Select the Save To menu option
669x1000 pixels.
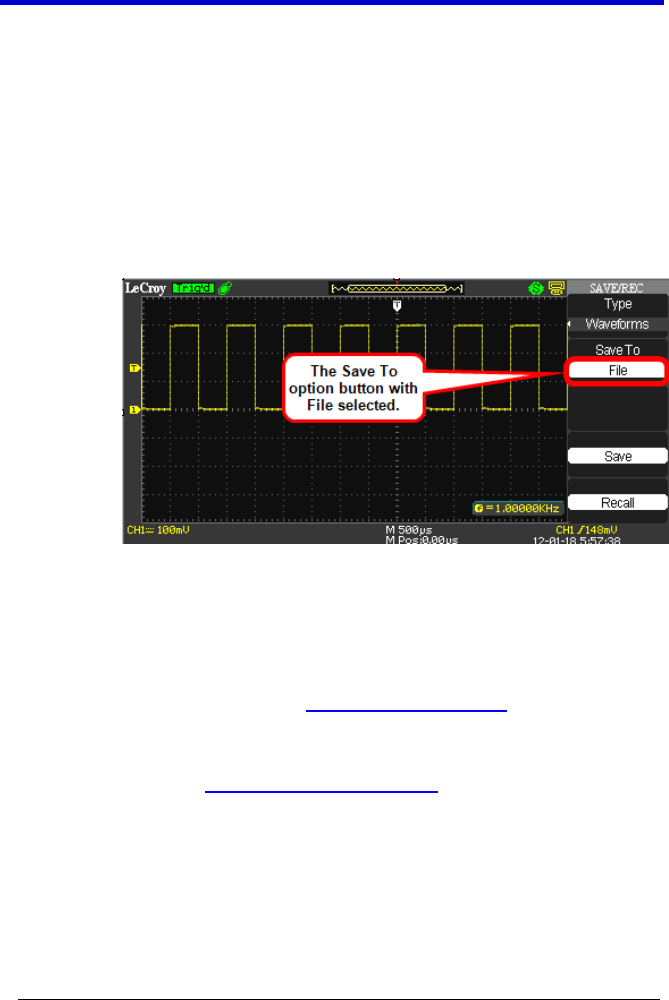point(617,349)
